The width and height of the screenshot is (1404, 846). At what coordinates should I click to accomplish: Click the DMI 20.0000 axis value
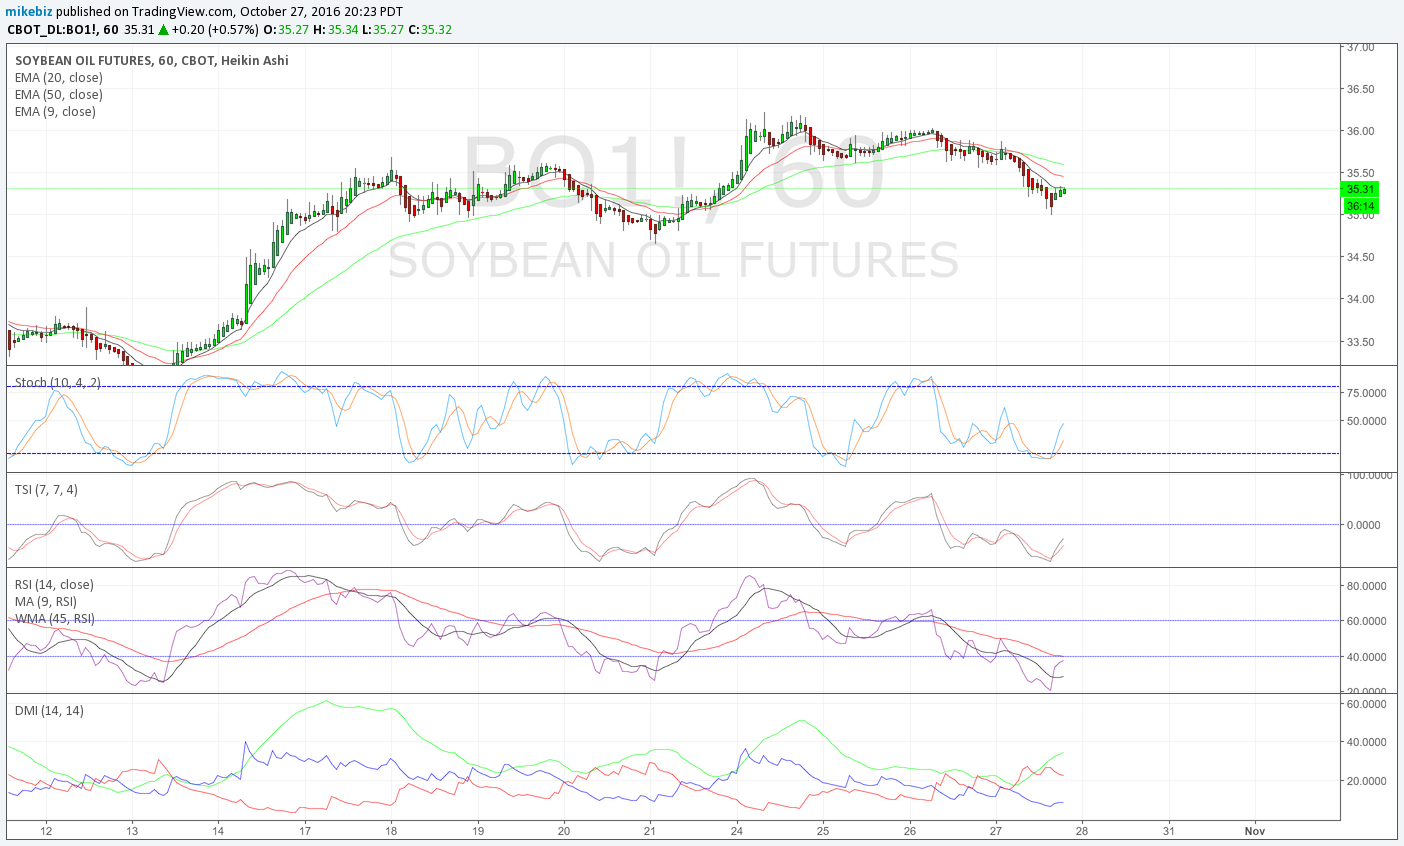pyautogui.click(x=1365, y=781)
